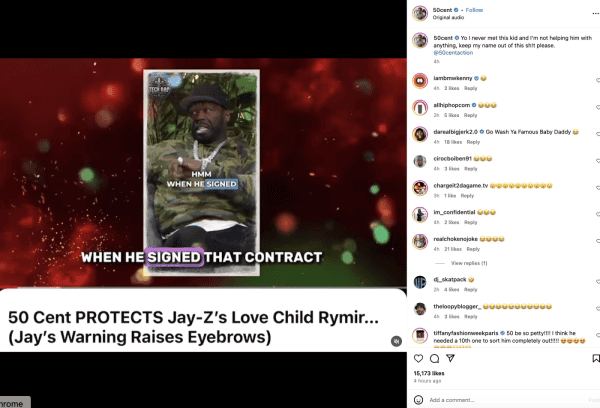The width and height of the screenshot is (600, 408).
Task: Like iambmwkenny's comment heart
Action: point(598,80)
